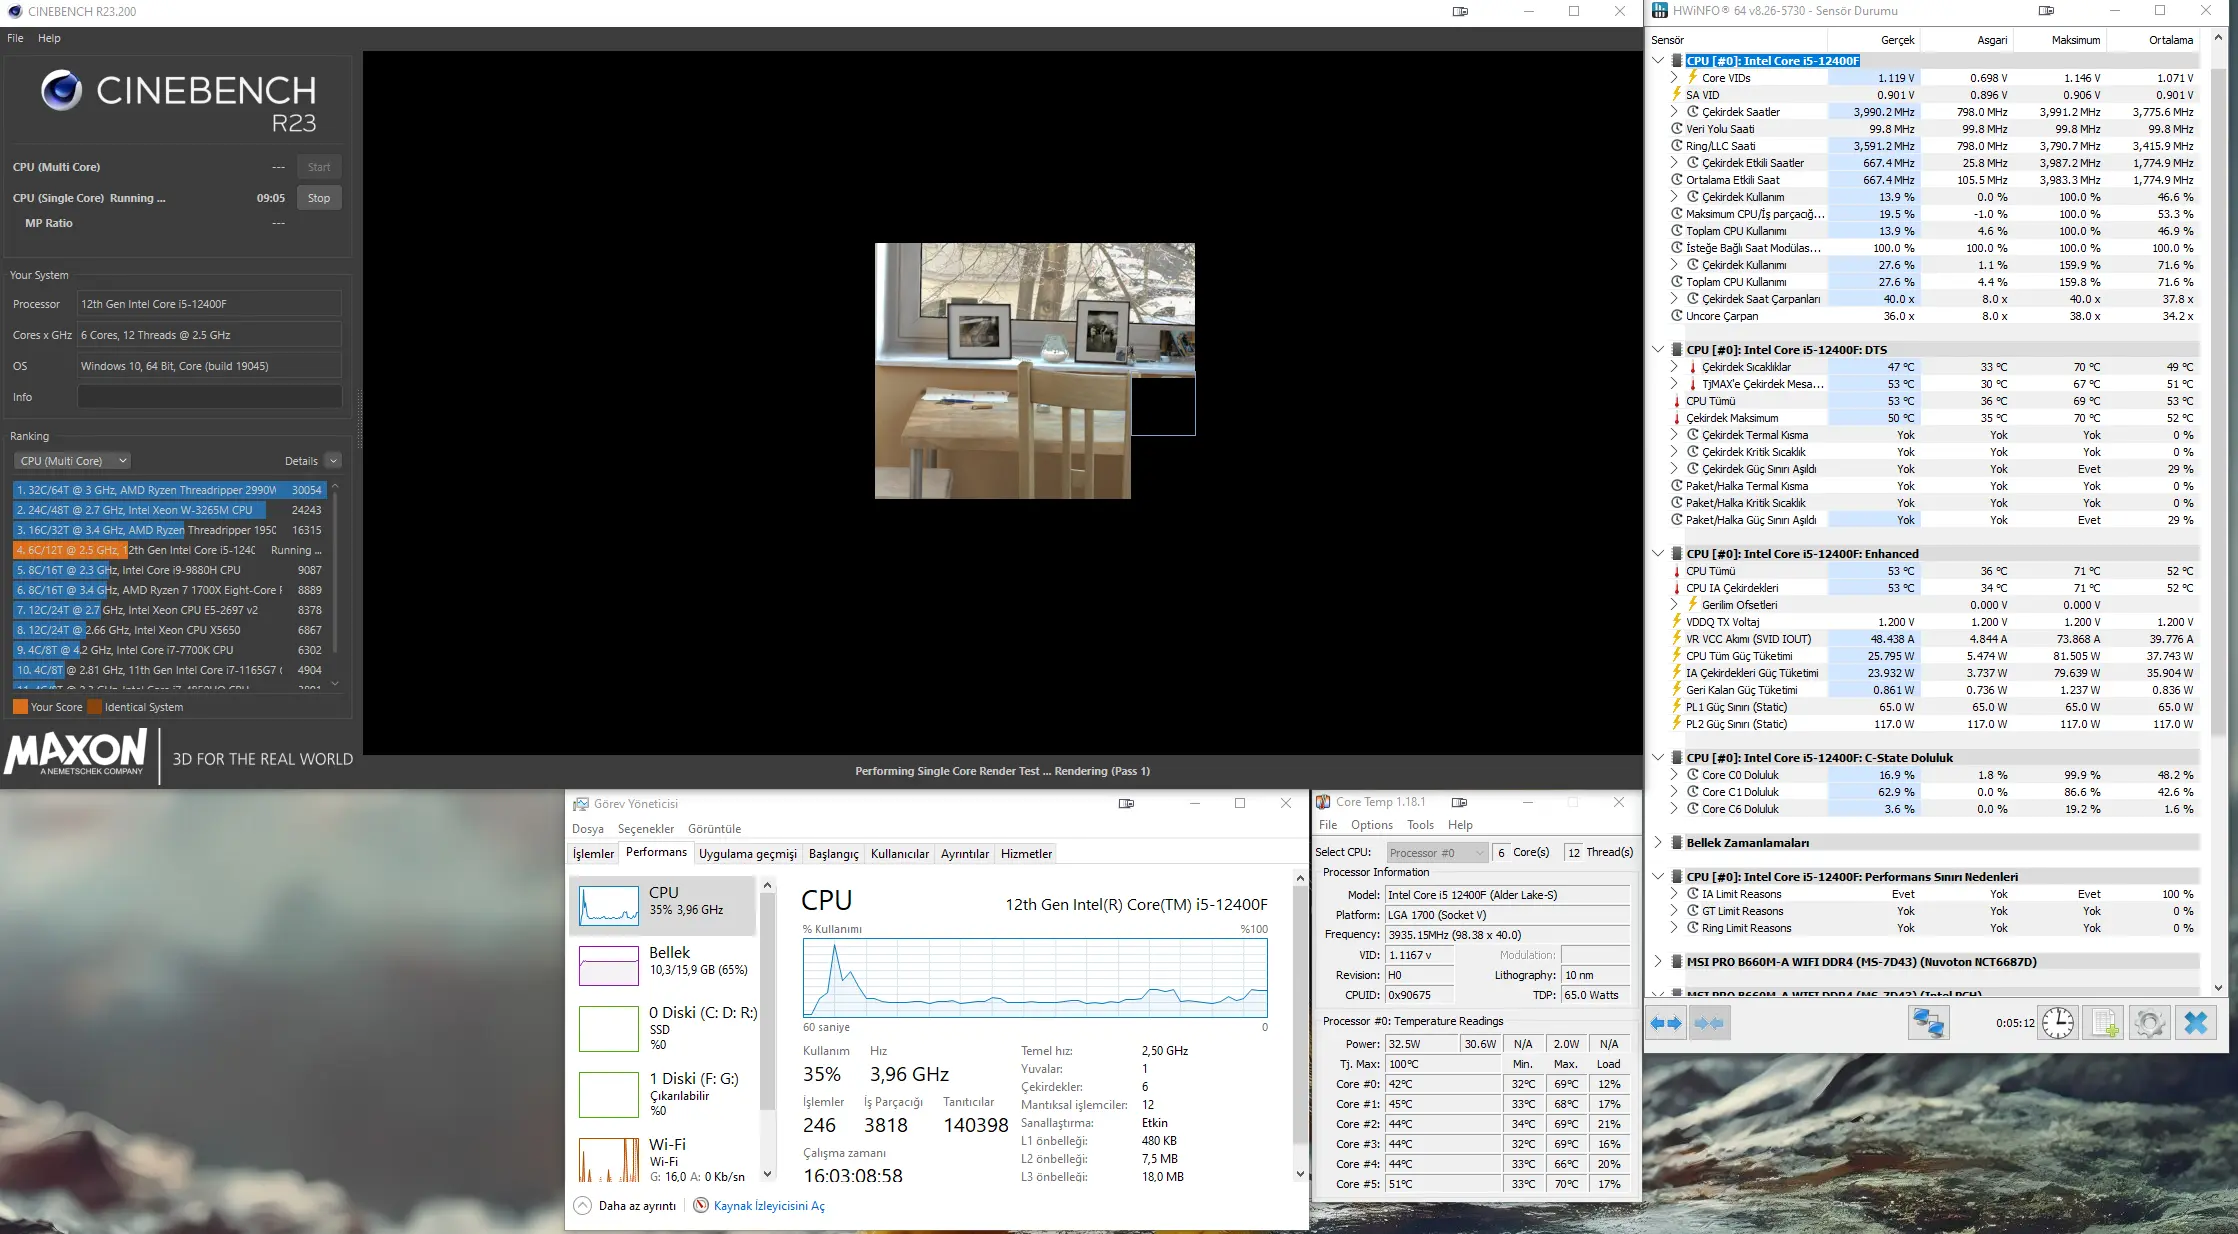Expand Core VIDs row in HWiNFO

click(1674, 78)
